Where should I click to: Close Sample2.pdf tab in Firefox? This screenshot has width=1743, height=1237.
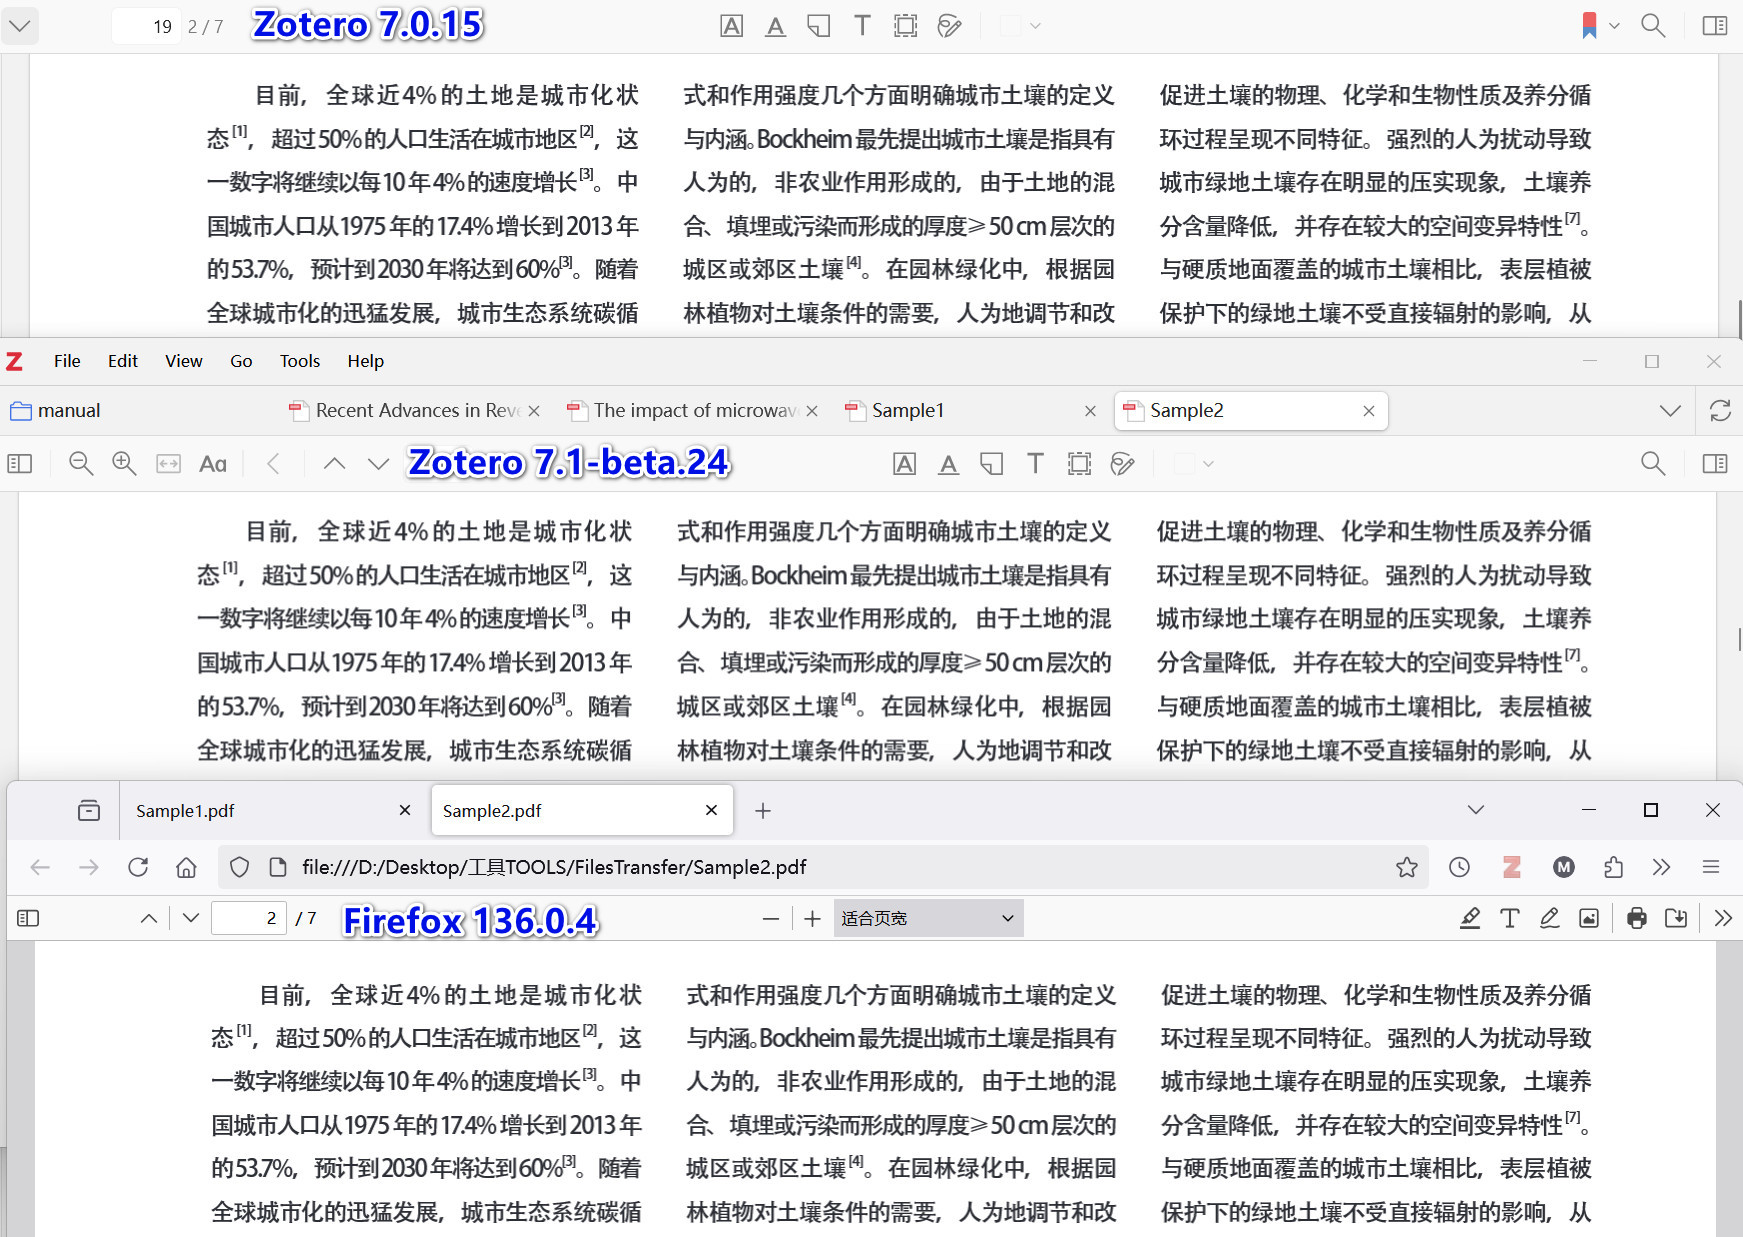tap(712, 811)
